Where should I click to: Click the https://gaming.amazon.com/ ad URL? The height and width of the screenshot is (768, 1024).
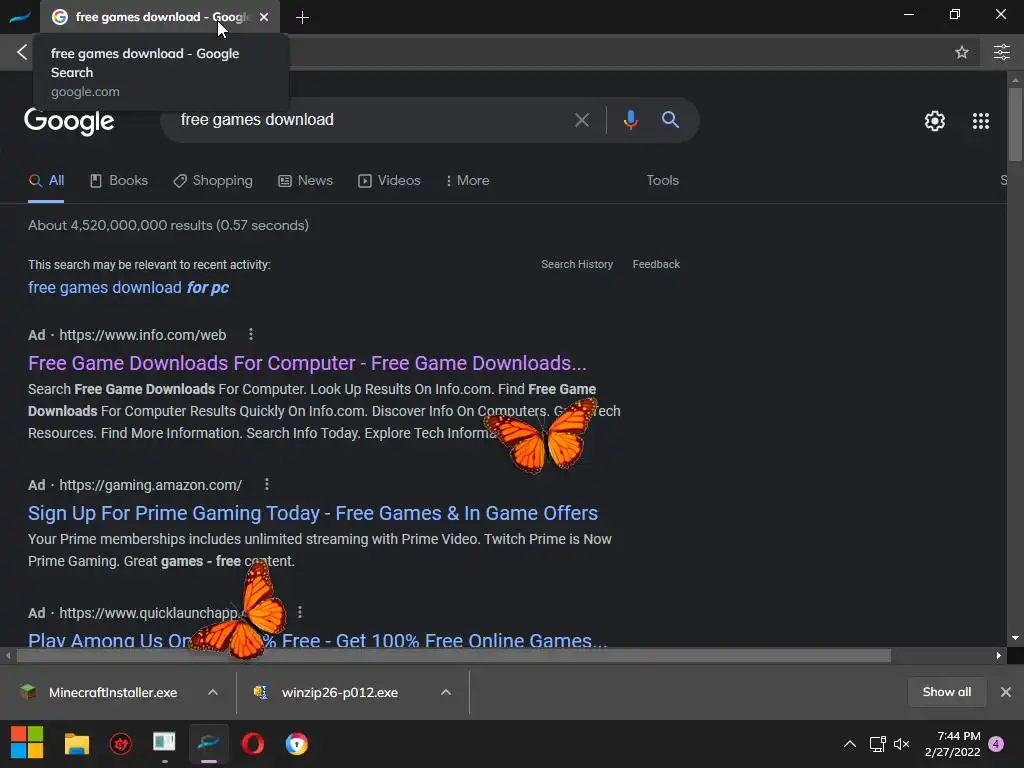pos(150,485)
